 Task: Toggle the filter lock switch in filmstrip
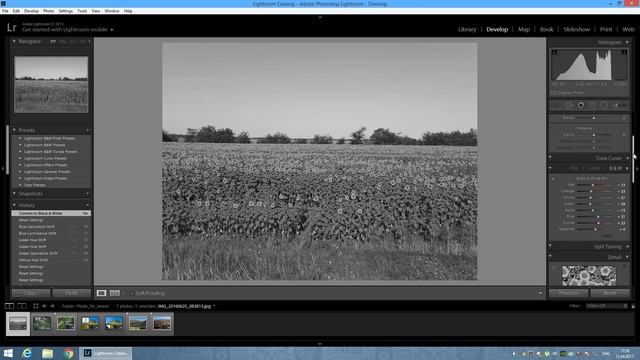coord(633,306)
